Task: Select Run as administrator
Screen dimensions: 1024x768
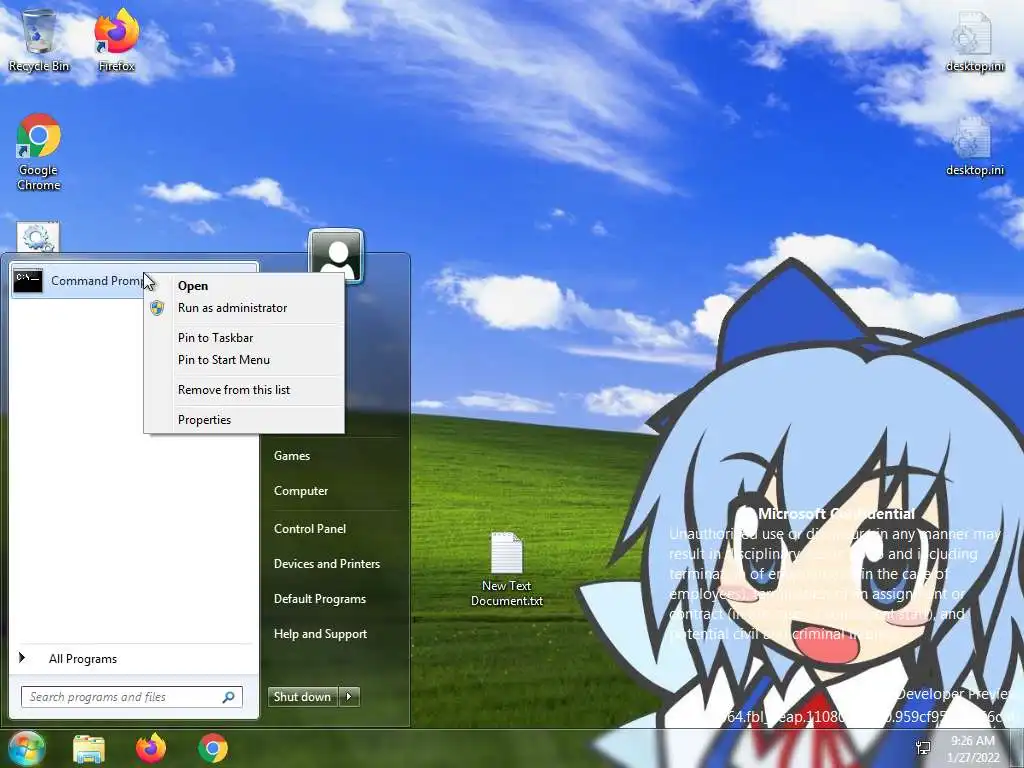Action: coord(244,308)
